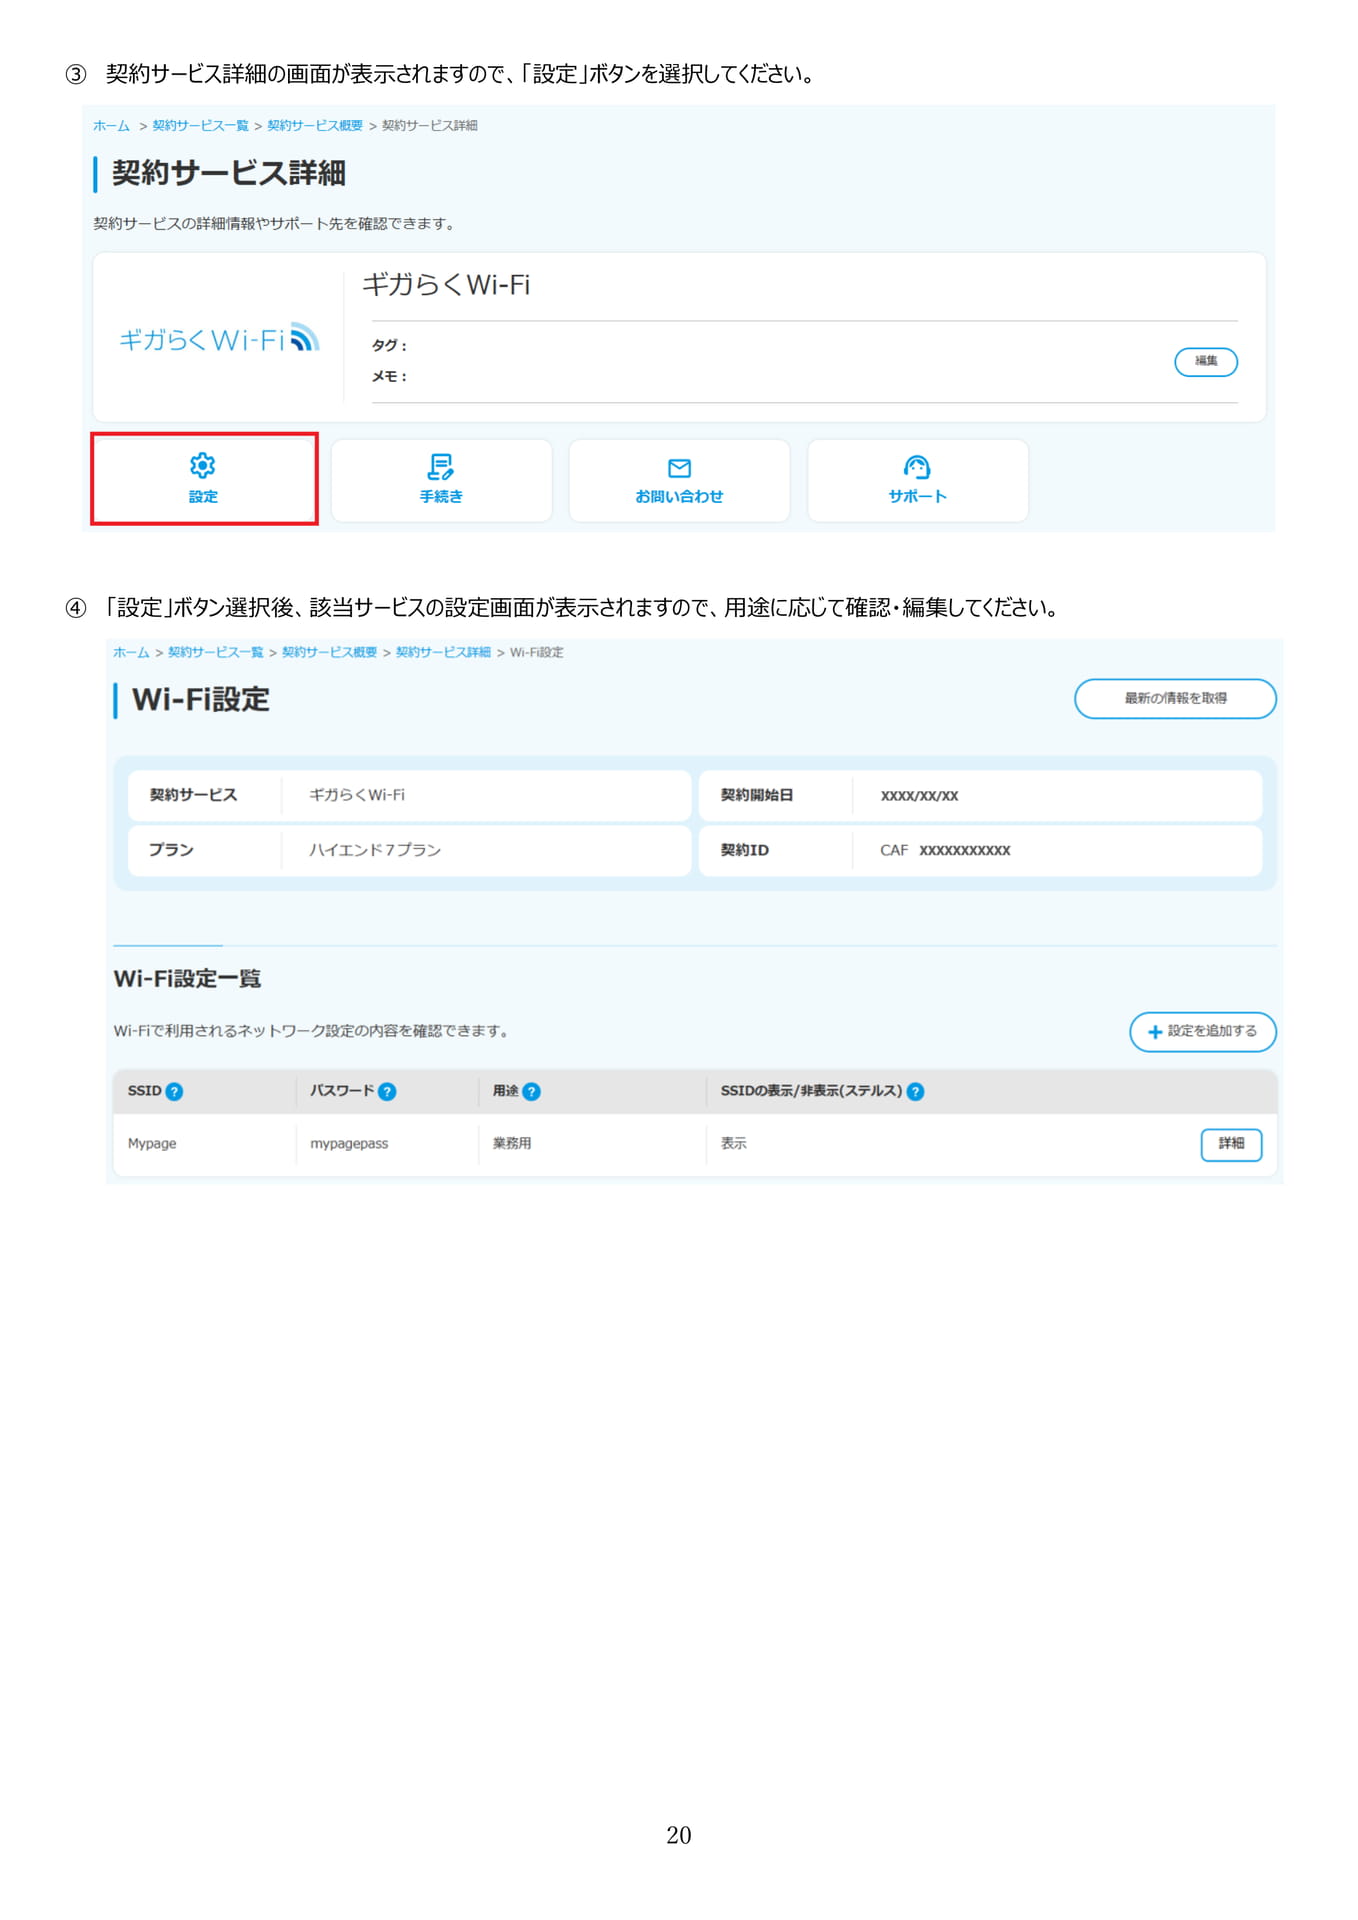Click the 最新の情報を取得 button
Viewport: 1358px width, 1920px height.
[x=1175, y=698]
